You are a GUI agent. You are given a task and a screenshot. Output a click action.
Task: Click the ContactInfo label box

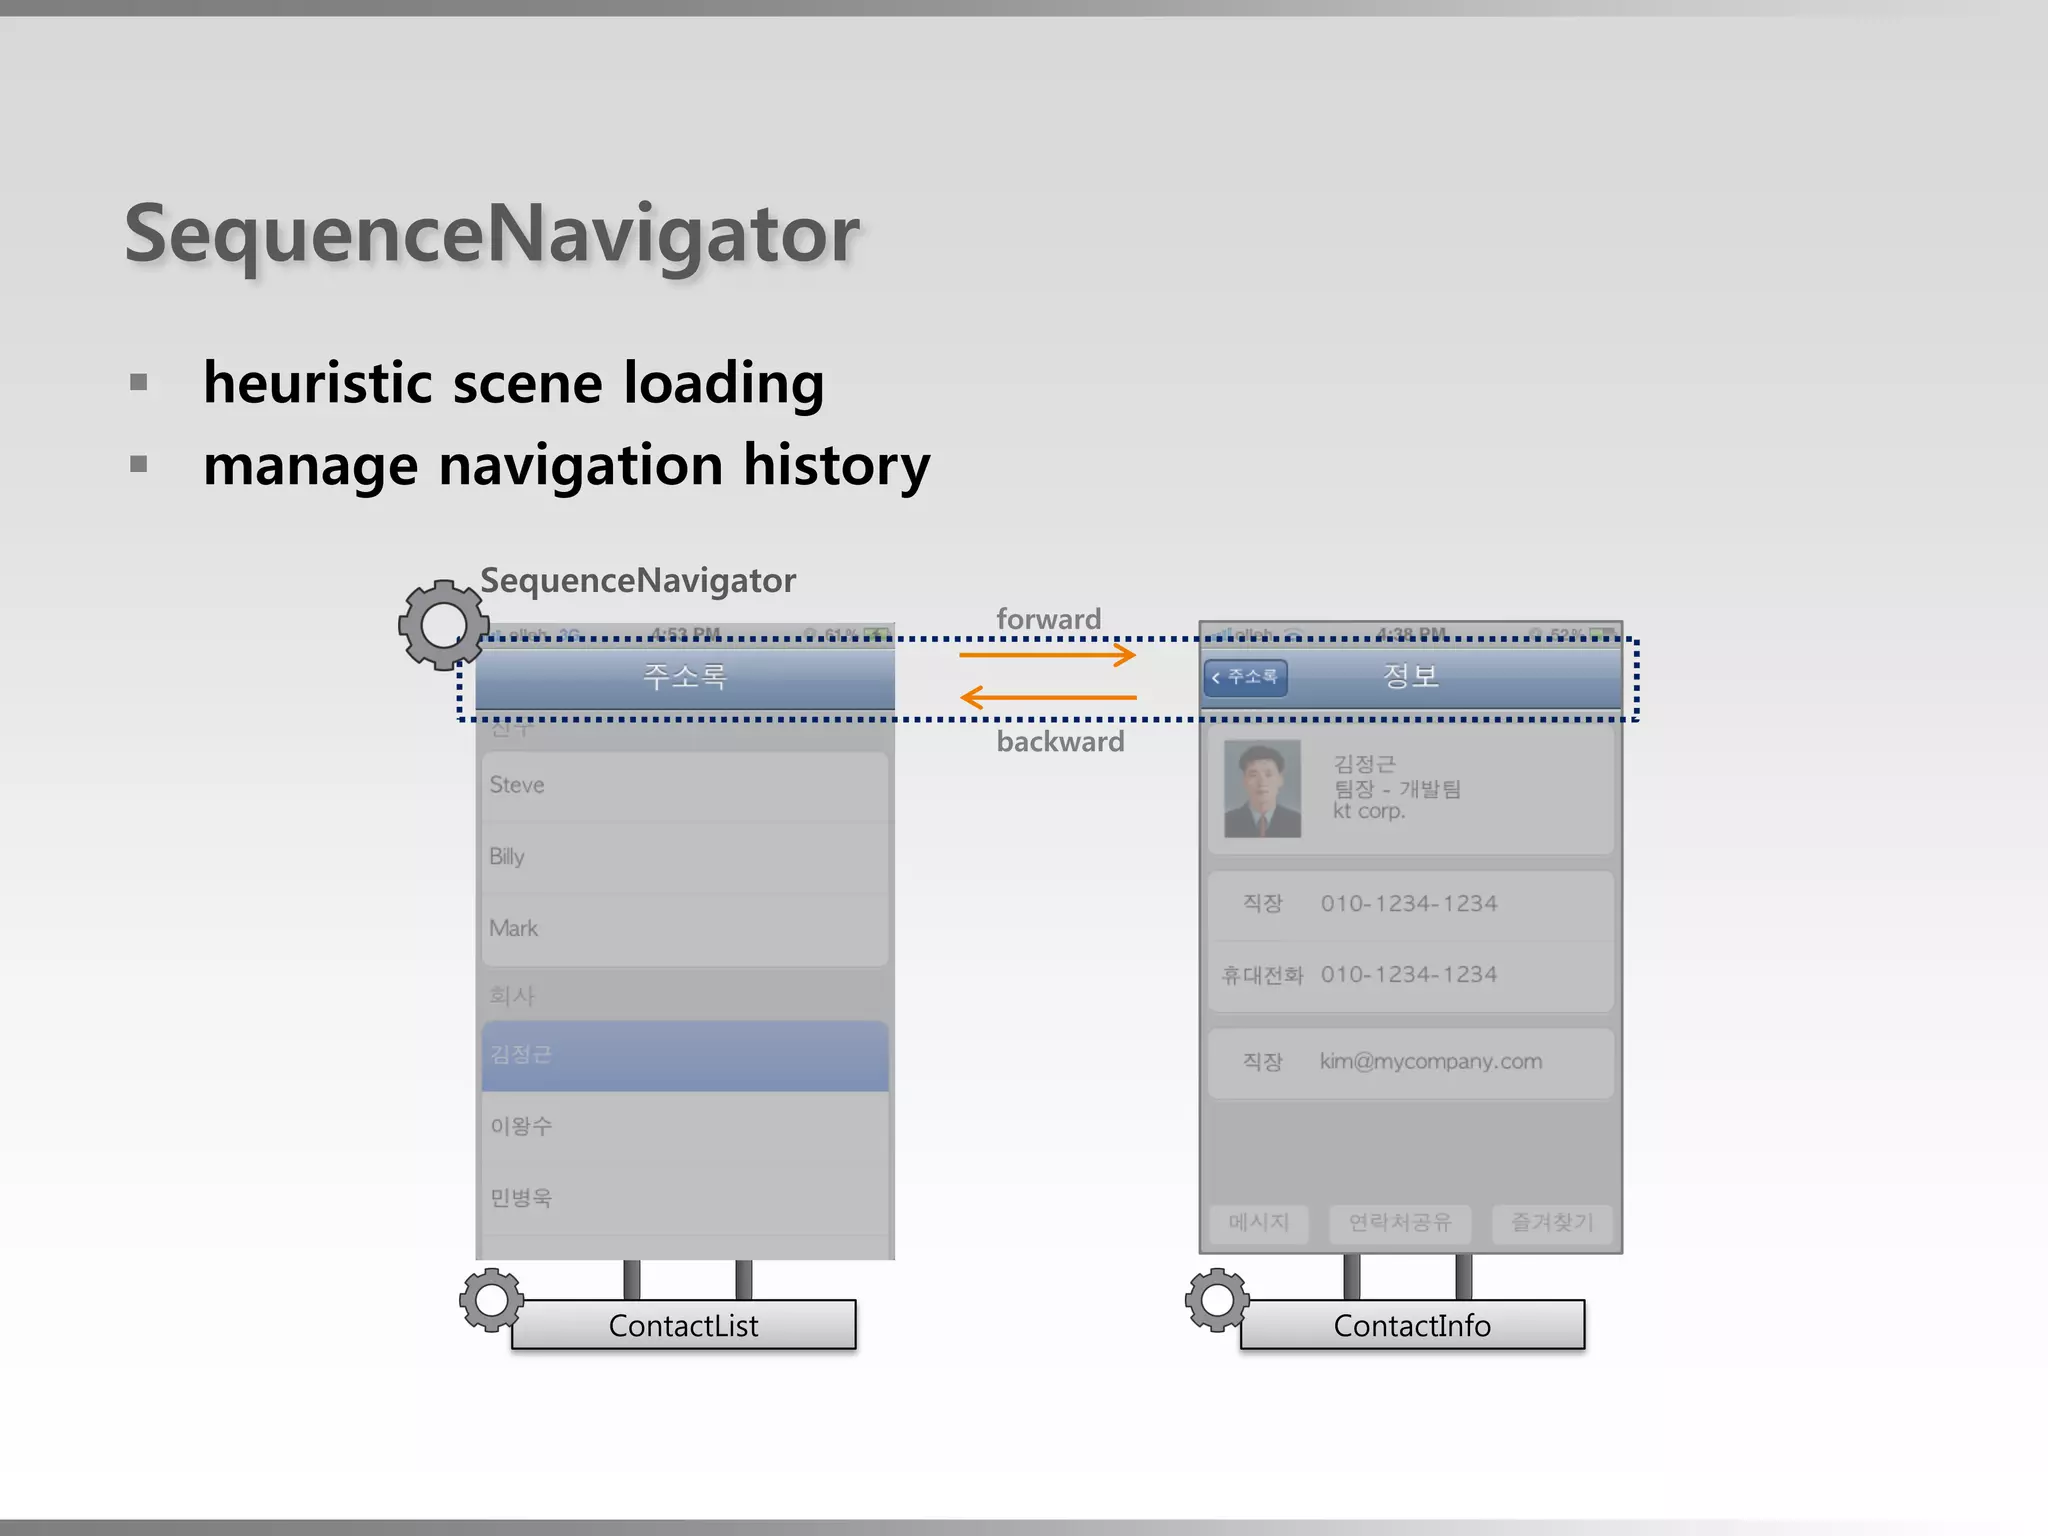tap(1411, 1325)
